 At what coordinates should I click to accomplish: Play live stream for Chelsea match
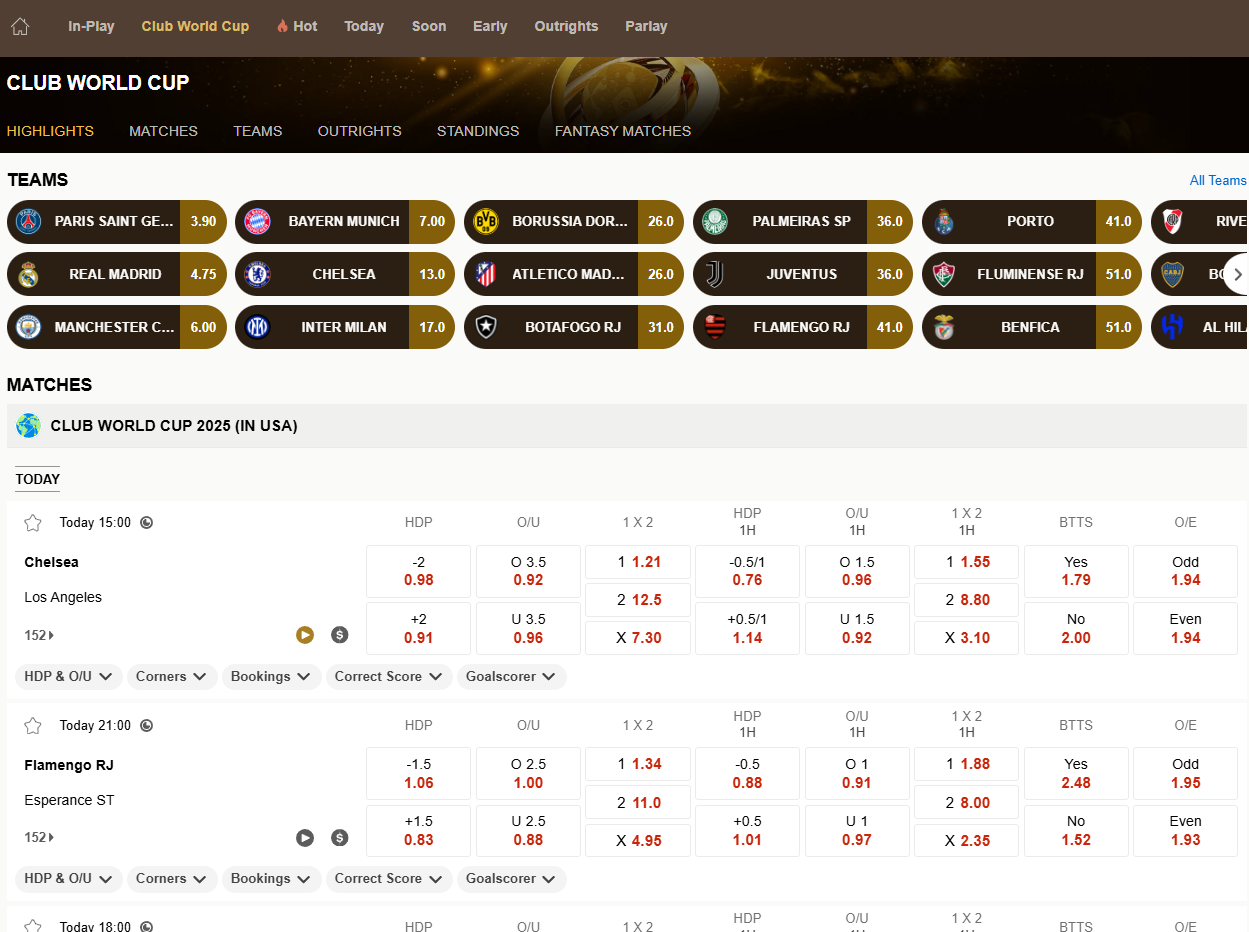coord(305,634)
